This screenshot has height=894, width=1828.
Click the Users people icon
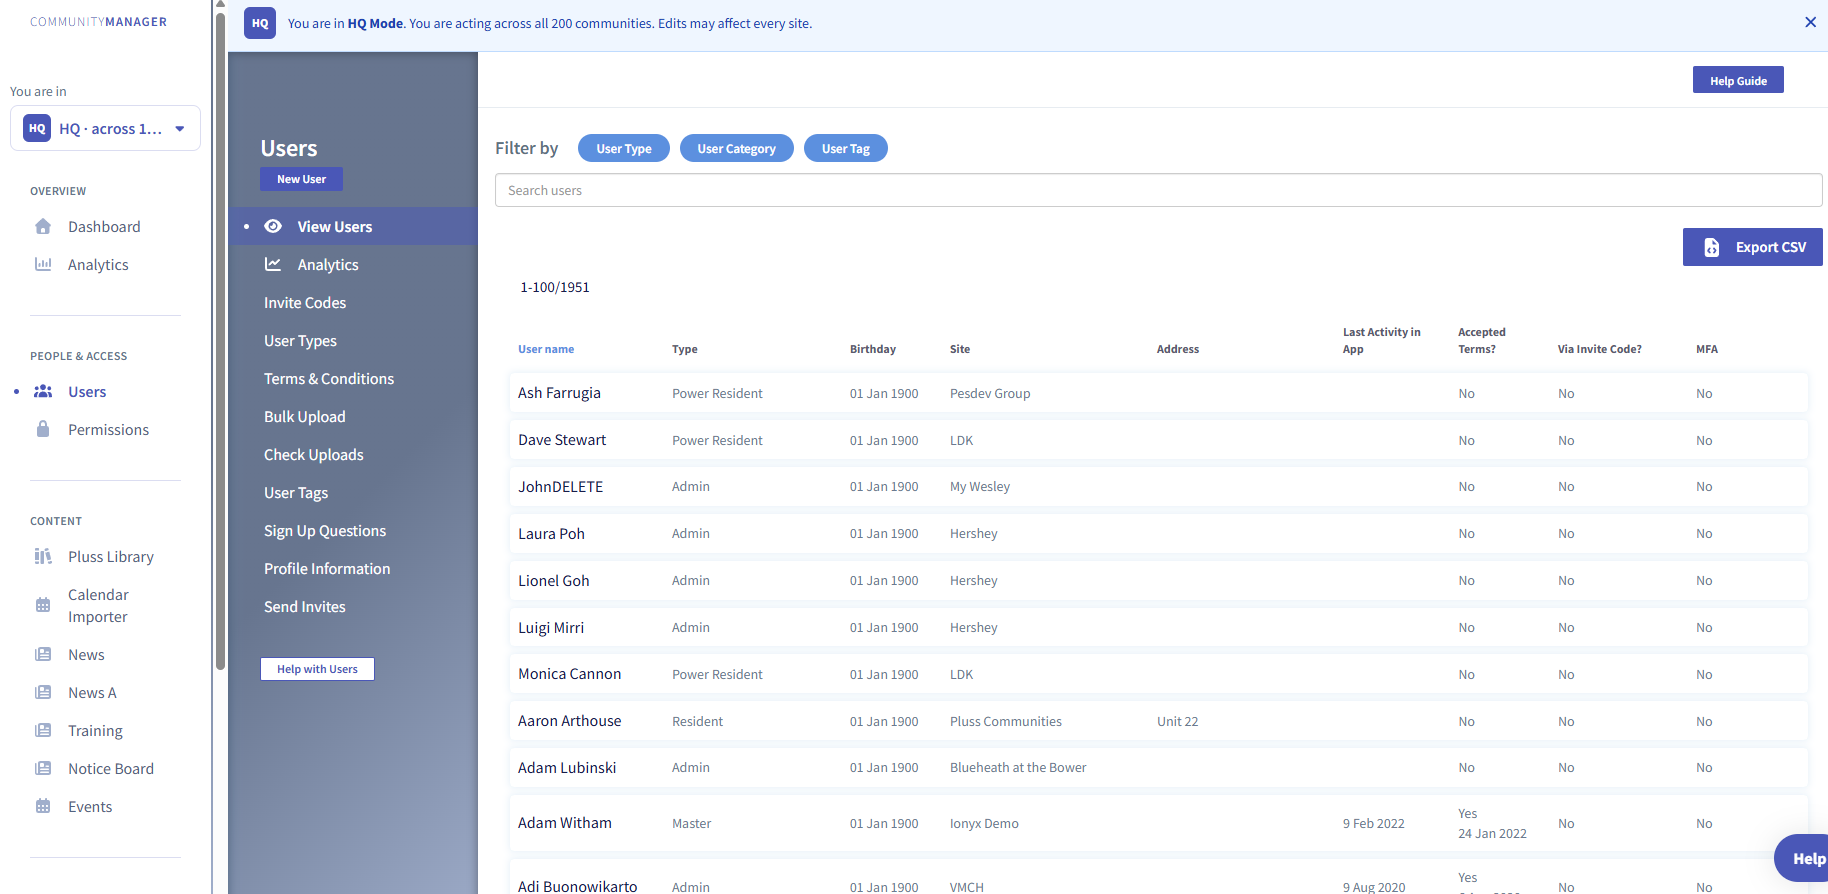(x=43, y=391)
